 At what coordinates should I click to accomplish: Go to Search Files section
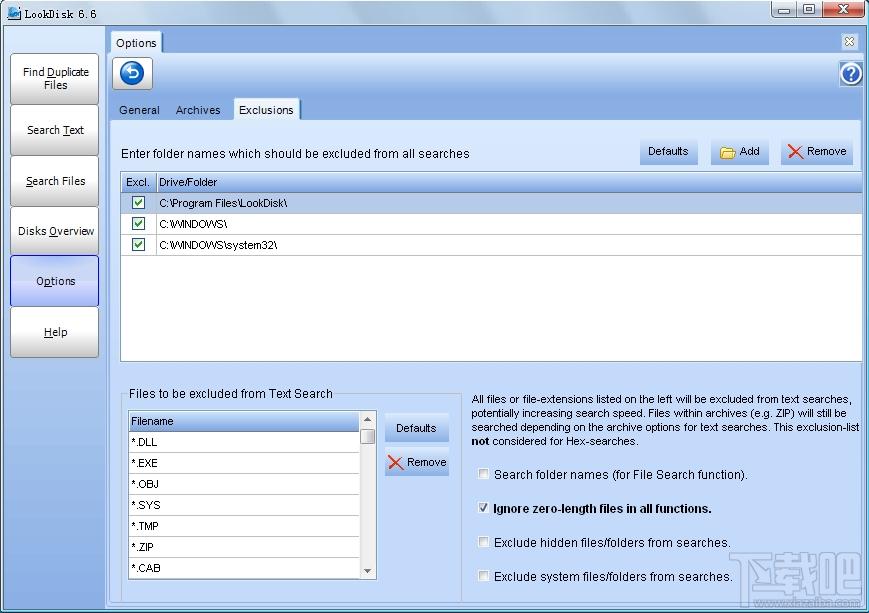click(x=55, y=181)
